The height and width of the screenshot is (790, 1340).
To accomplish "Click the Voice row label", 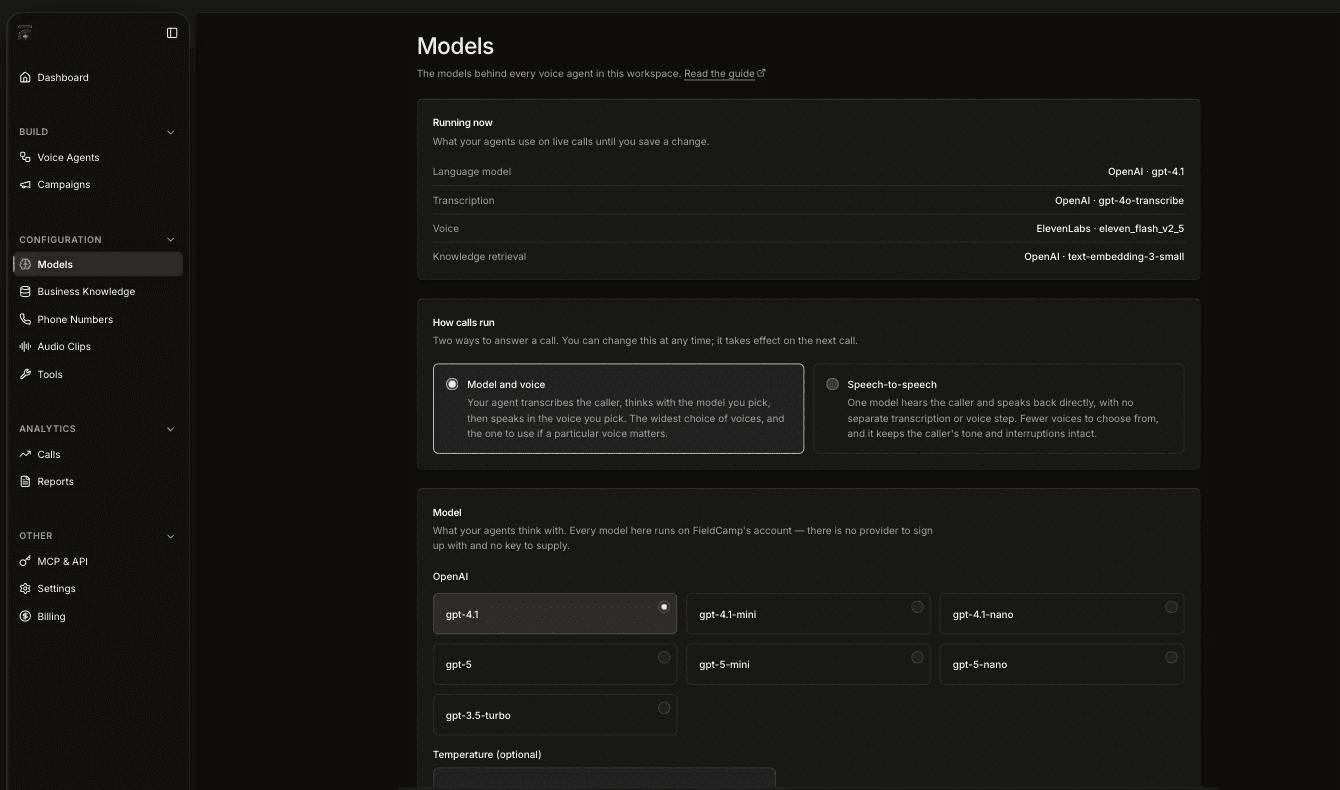I will point(446,229).
